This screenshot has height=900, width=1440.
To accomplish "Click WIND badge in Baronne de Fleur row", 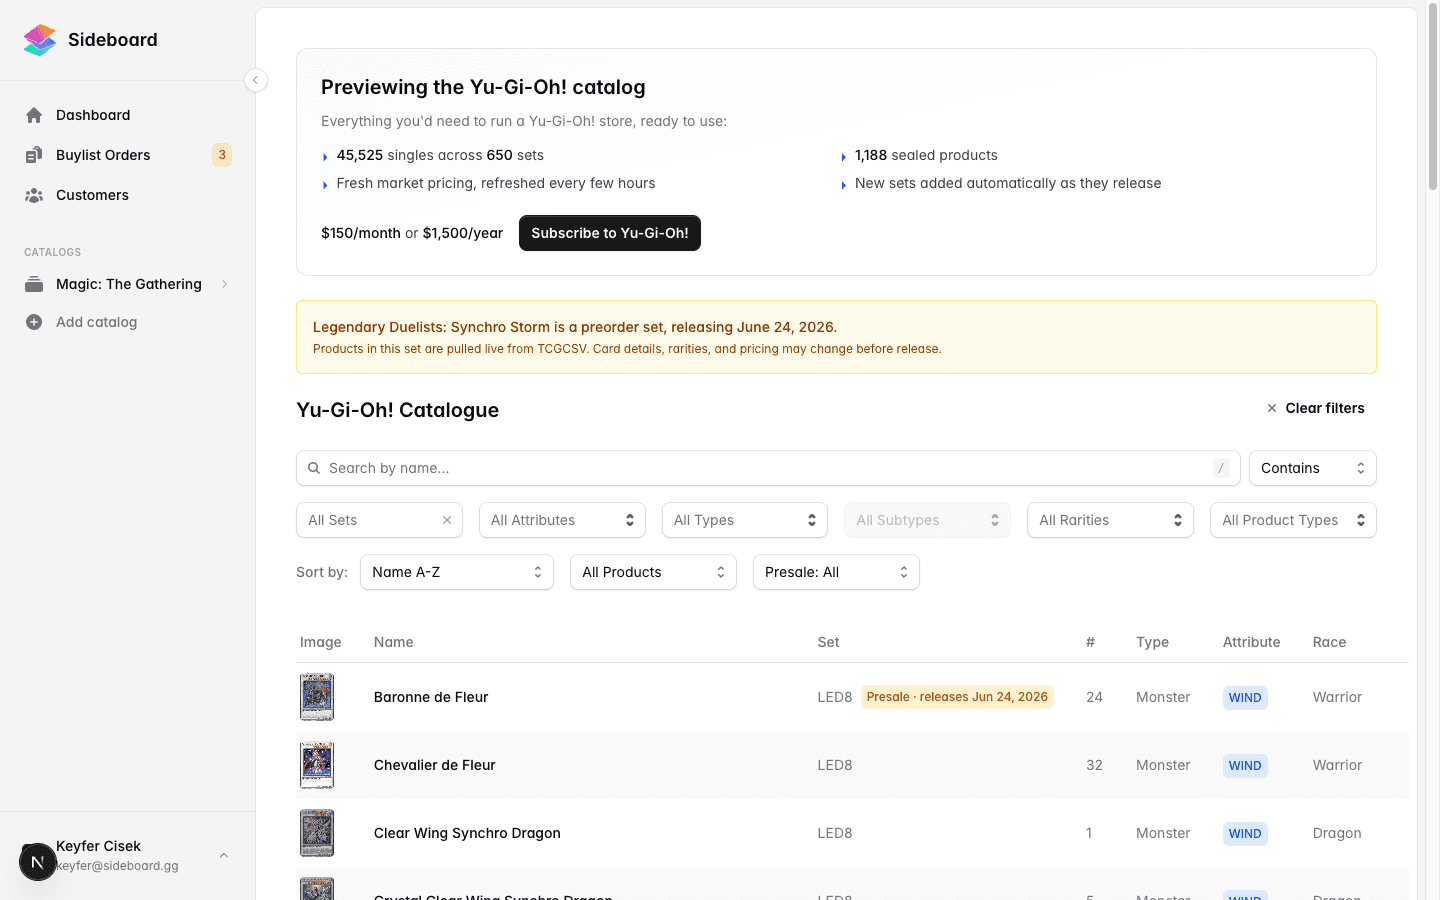I will point(1245,698).
